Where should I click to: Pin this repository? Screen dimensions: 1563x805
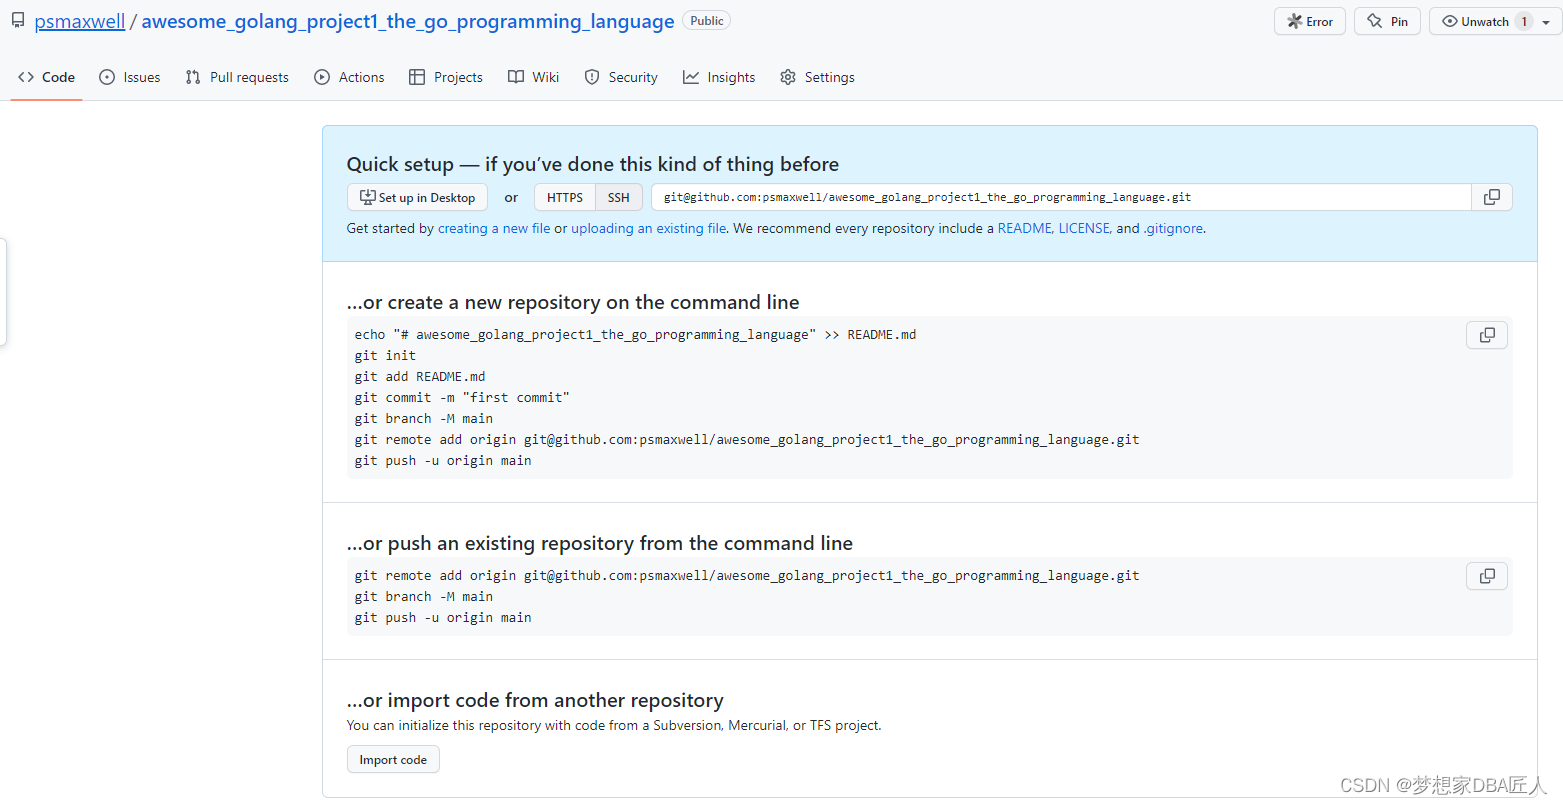(x=1387, y=21)
